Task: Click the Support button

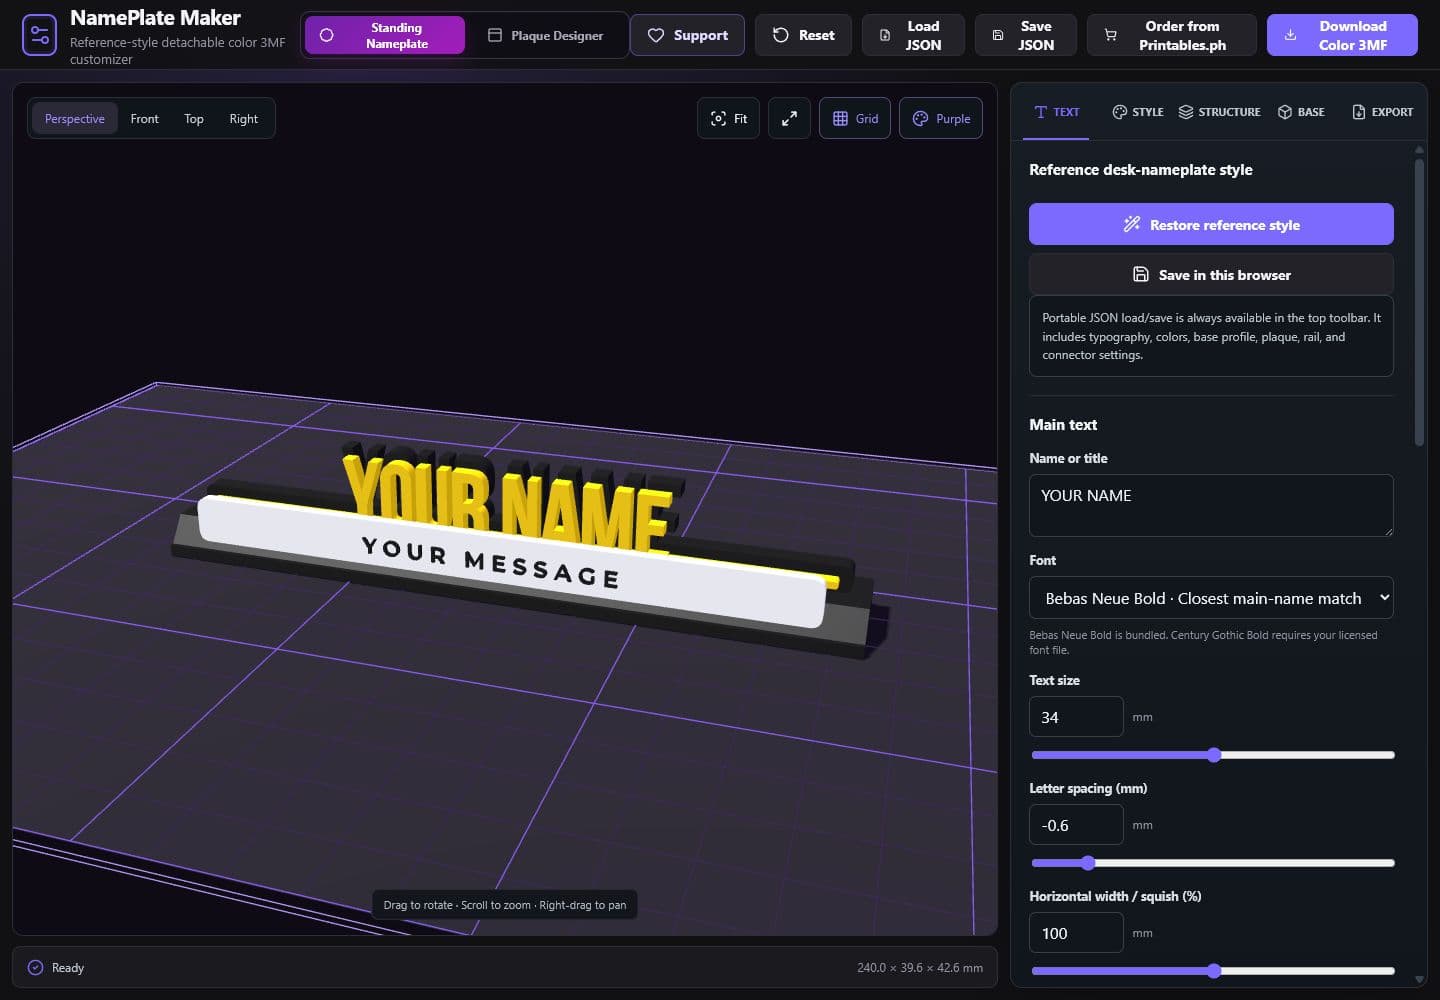Action: click(687, 35)
